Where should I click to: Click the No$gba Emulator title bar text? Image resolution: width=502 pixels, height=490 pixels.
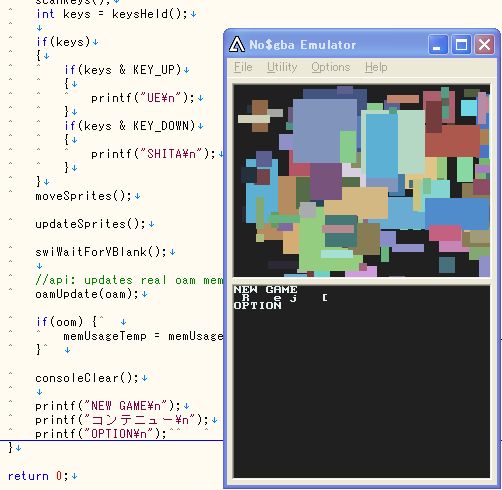[x=303, y=45]
